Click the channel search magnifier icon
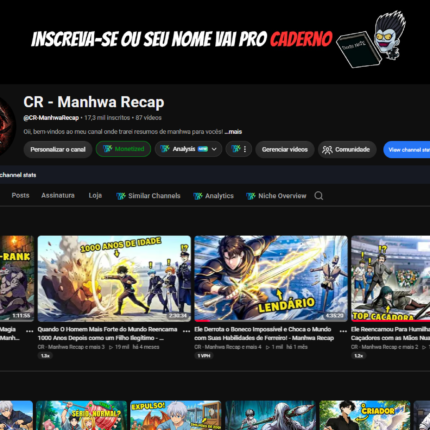 (319, 196)
